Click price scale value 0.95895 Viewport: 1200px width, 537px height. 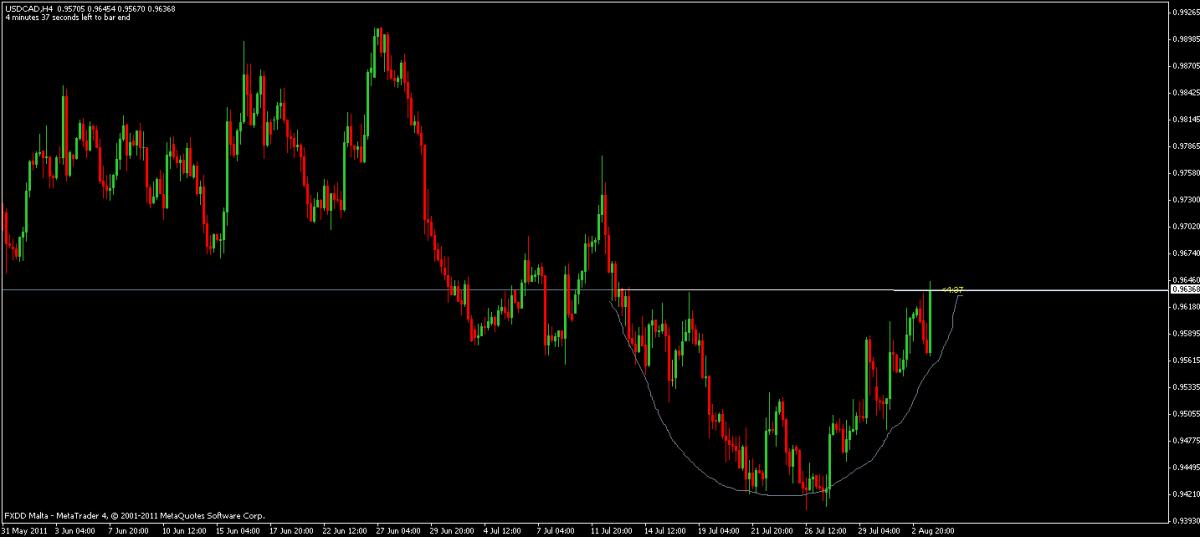1185,334
